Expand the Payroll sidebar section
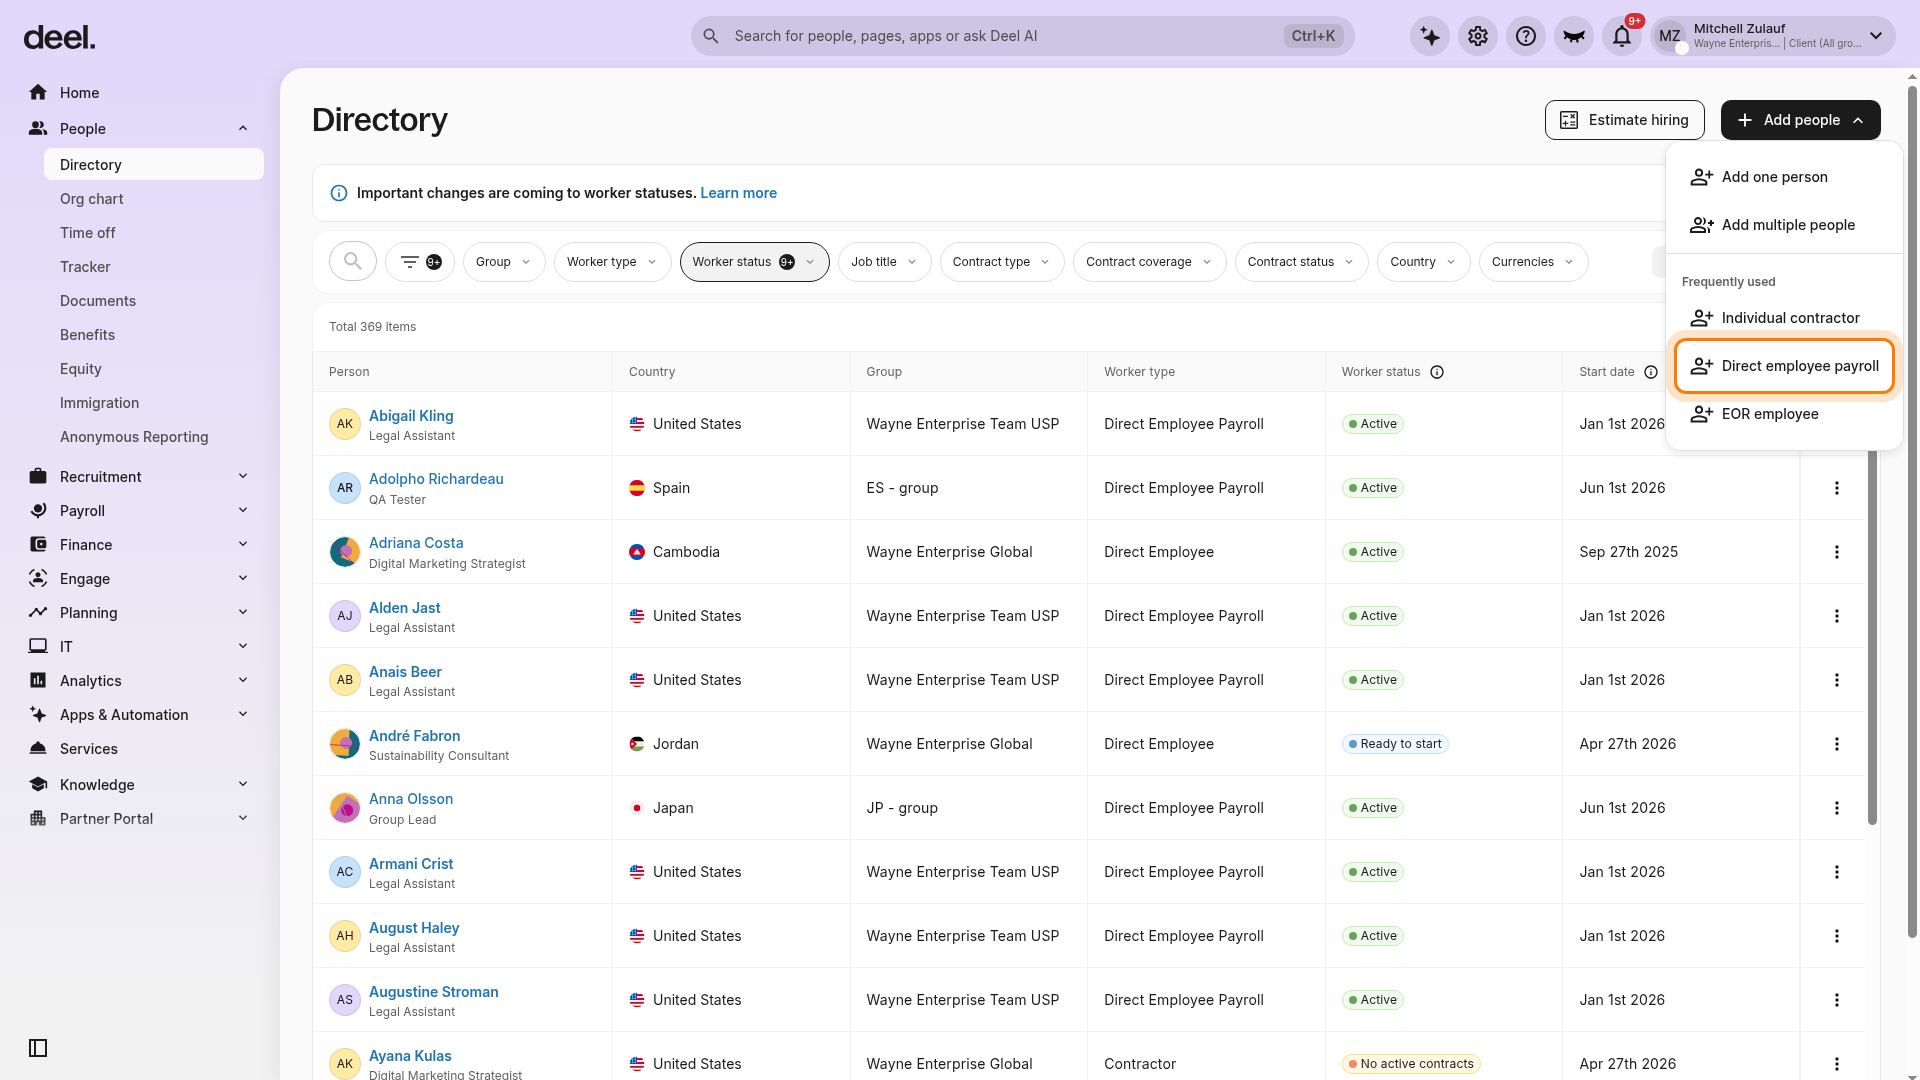 [x=243, y=510]
